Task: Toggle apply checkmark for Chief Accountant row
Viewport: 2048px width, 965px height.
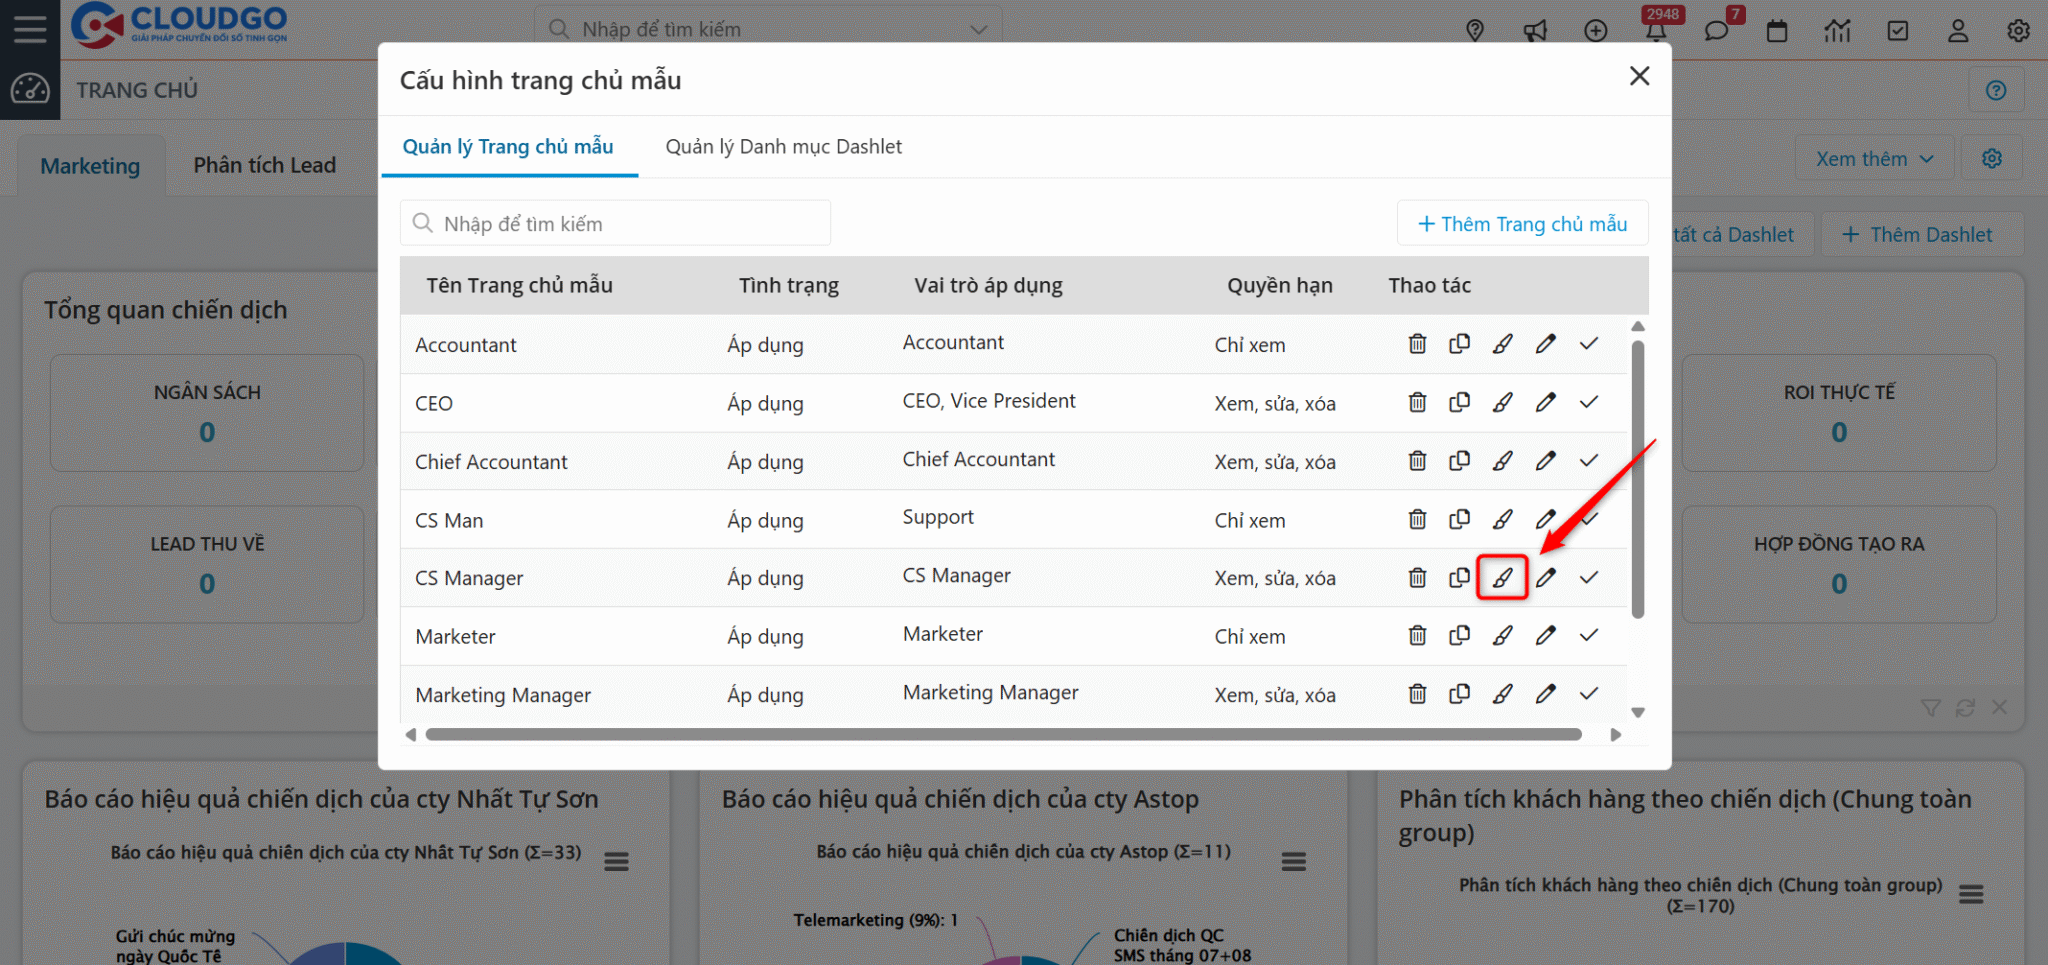Action: 1589,460
